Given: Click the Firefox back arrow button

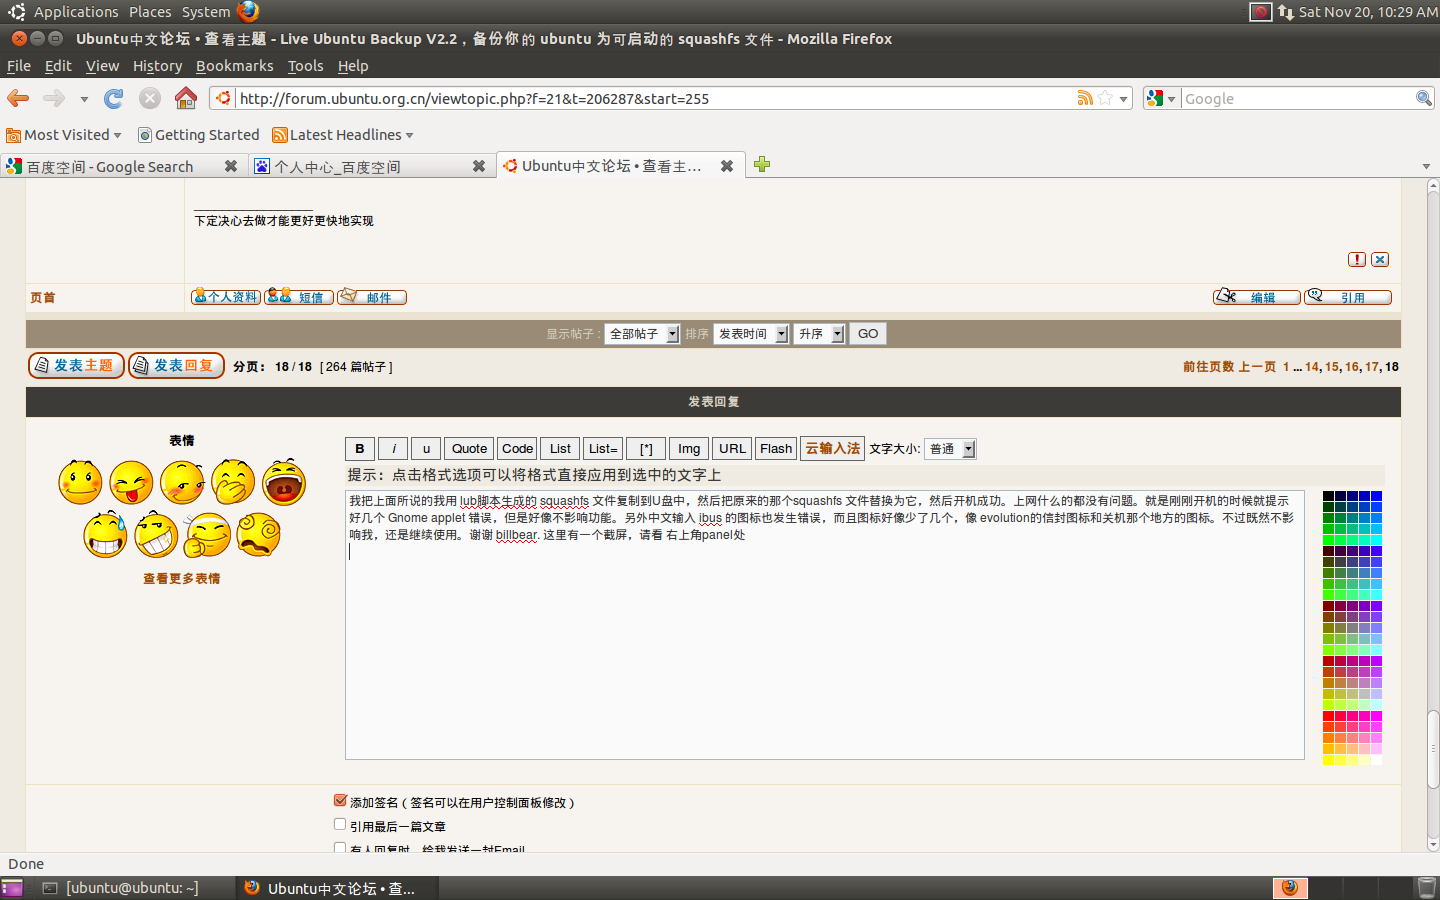Looking at the screenshot, I should point(18,98).
